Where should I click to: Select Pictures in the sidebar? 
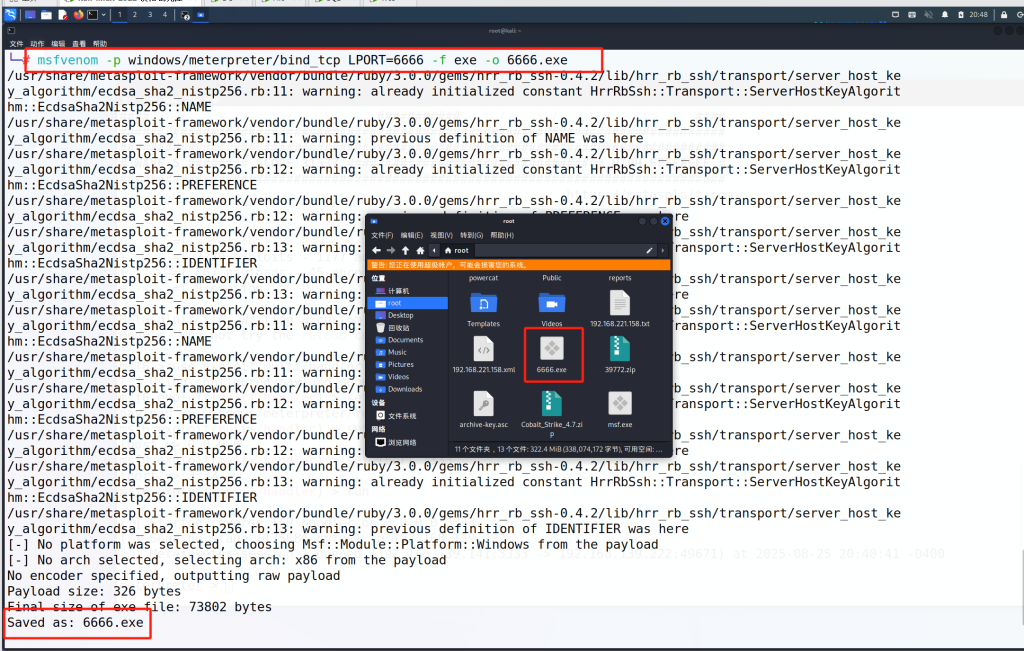click(x=409, y=365)
